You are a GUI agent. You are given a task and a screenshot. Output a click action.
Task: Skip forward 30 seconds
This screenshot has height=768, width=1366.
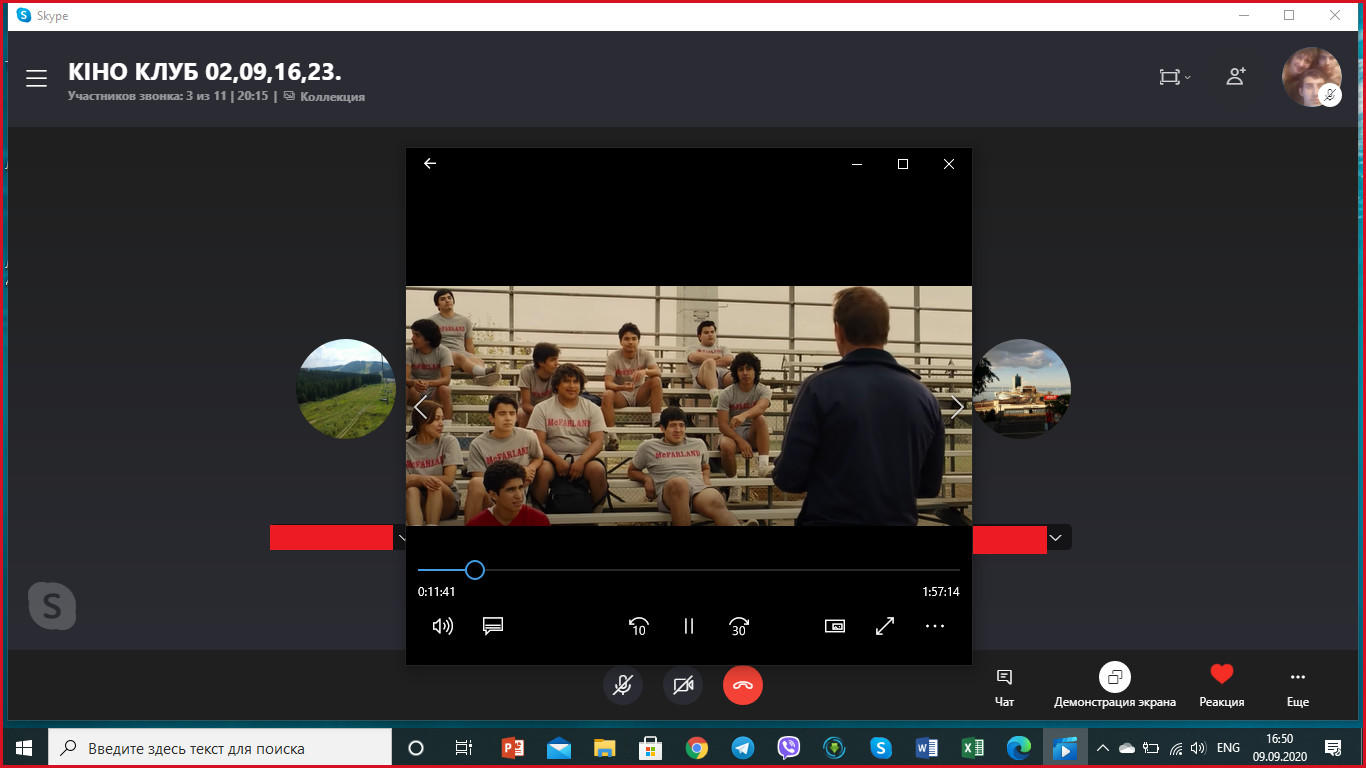[x=739, y=626]
